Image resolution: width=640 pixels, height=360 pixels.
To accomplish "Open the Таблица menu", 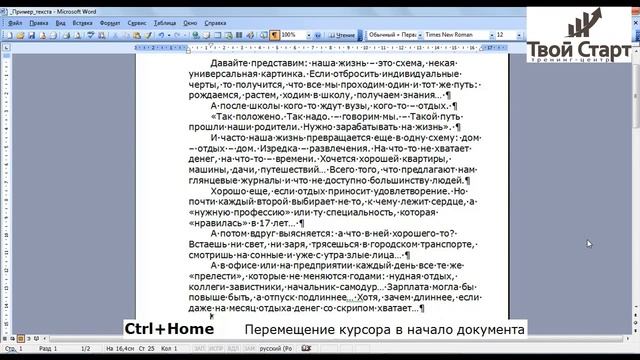I will coord(165,23).
